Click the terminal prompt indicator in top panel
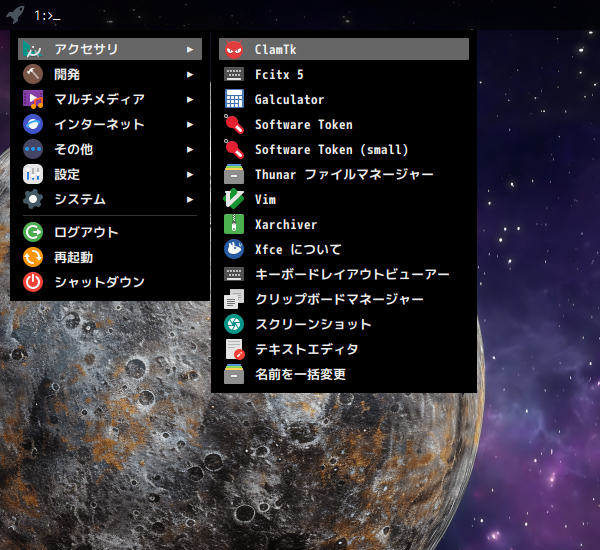This screenshot has width=600, height=550. (47, 16)
